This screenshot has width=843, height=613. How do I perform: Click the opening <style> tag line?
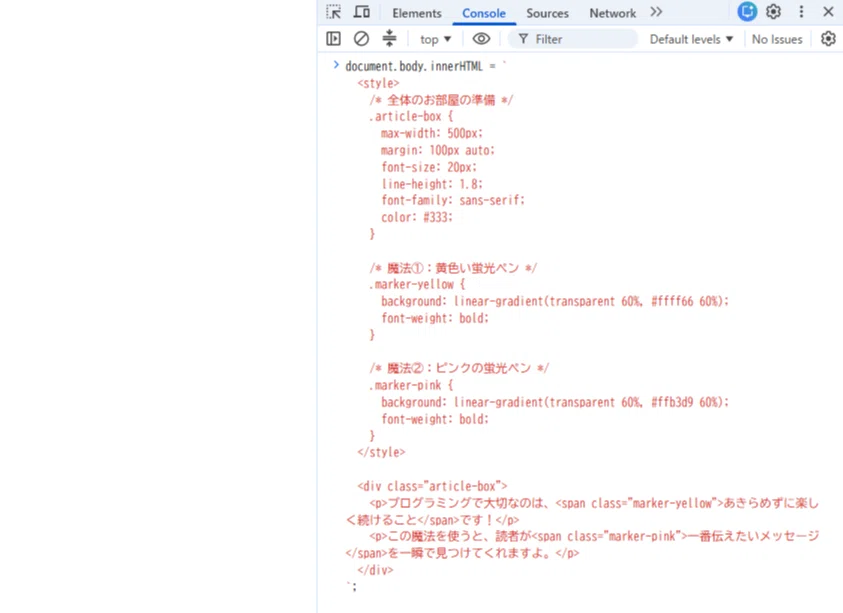click(x=378, y=83)
